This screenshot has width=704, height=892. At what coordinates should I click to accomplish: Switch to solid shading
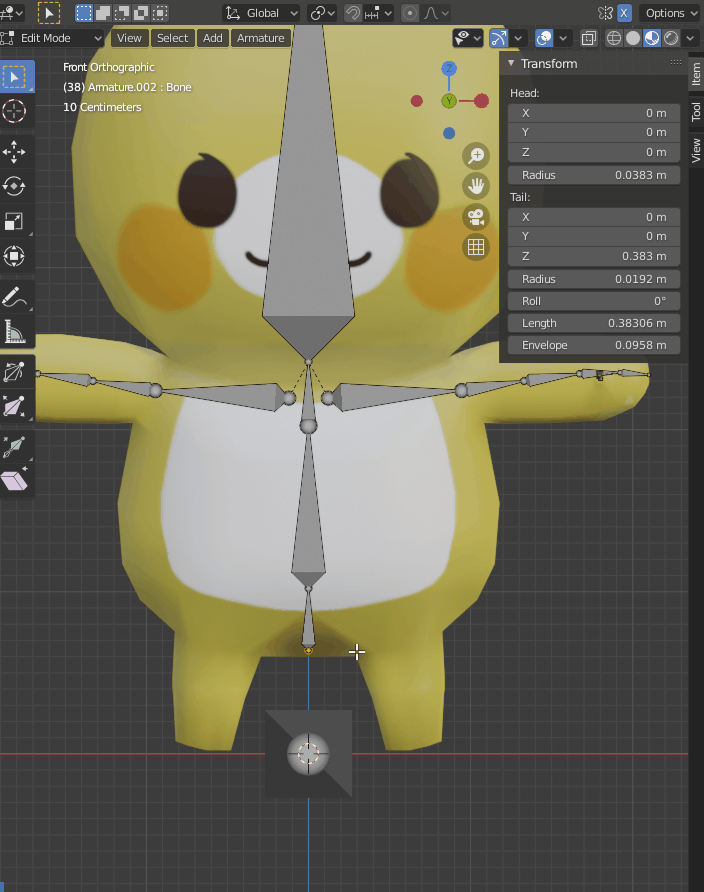pyautogui.click(x=633, y=38)
